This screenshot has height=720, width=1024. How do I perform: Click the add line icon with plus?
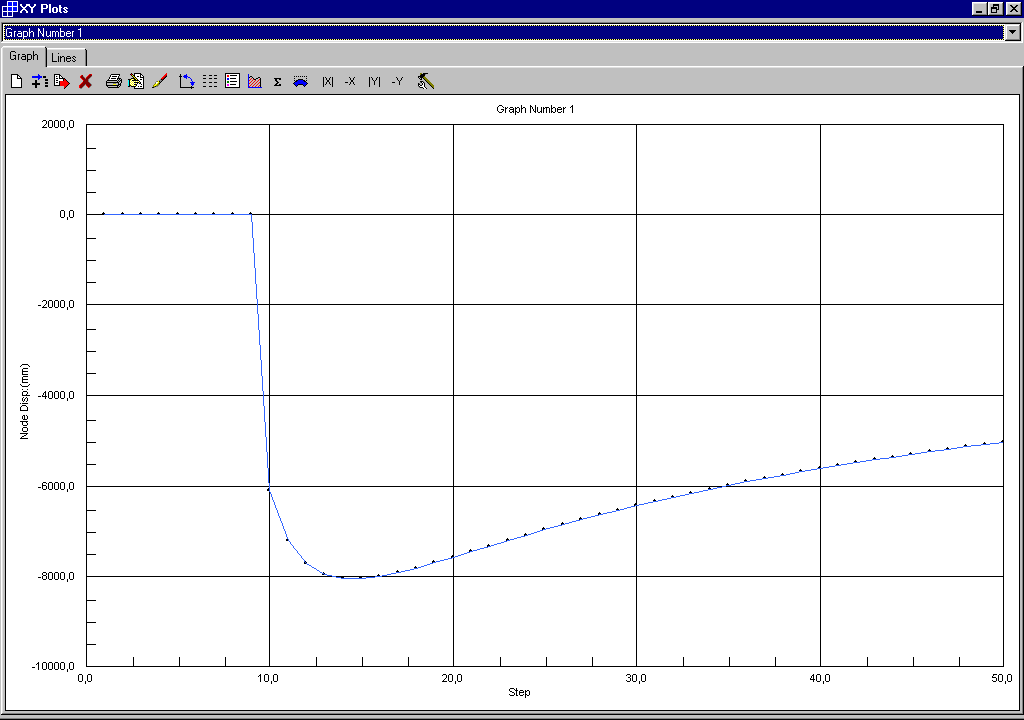click(x=39, y=81)
